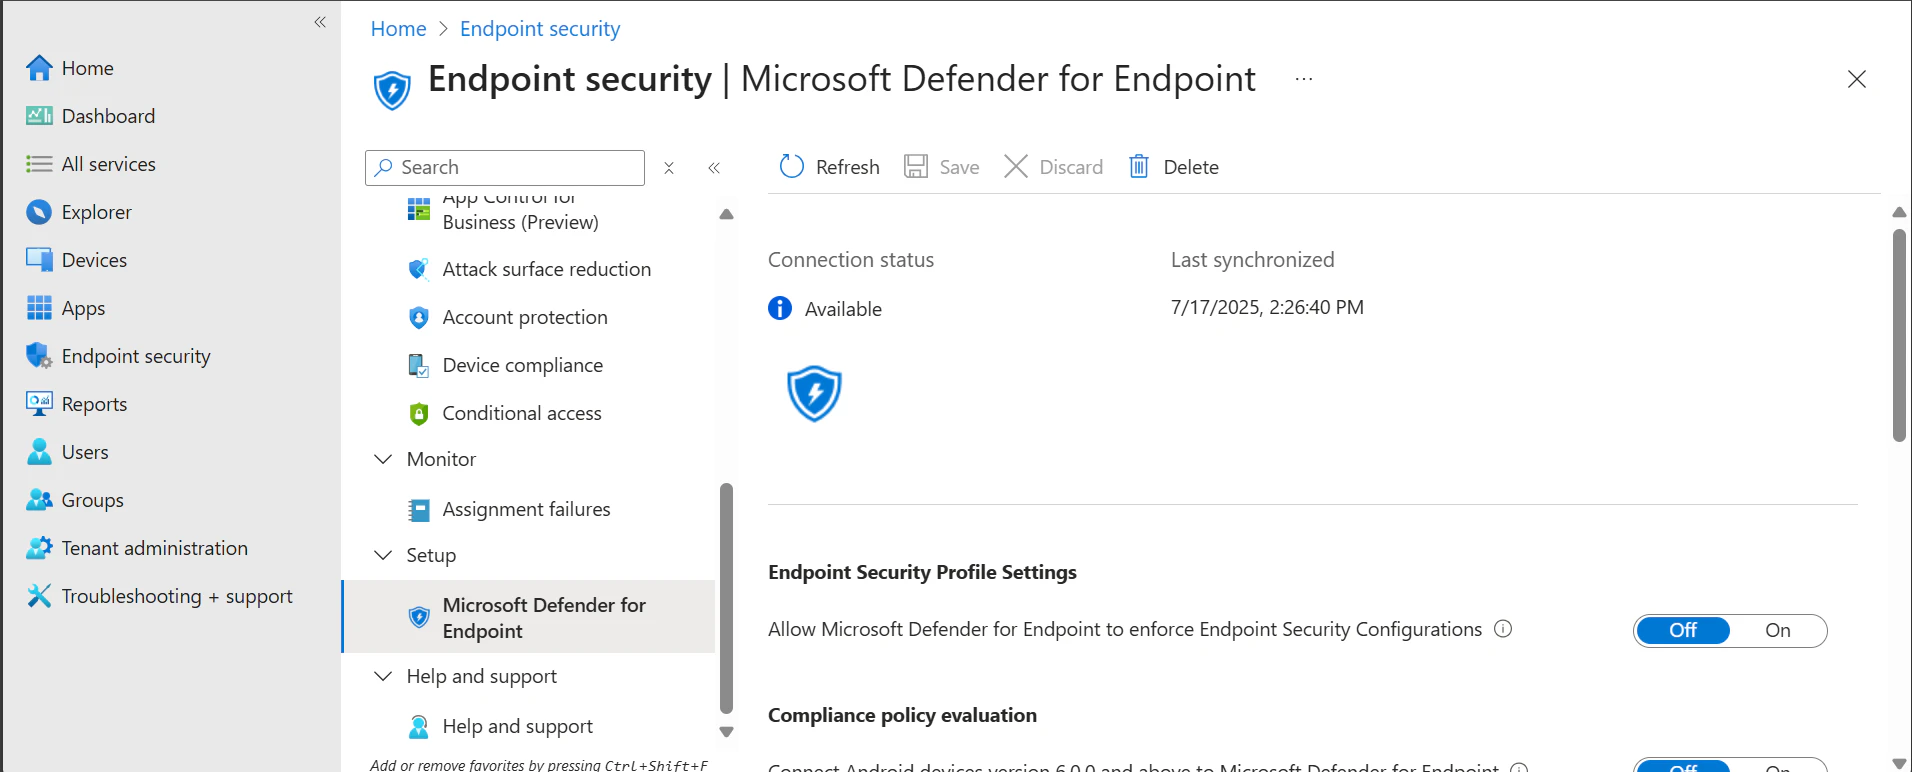Click Assignment failures notebook icon

pyautogui.click(x=419, y=510)
